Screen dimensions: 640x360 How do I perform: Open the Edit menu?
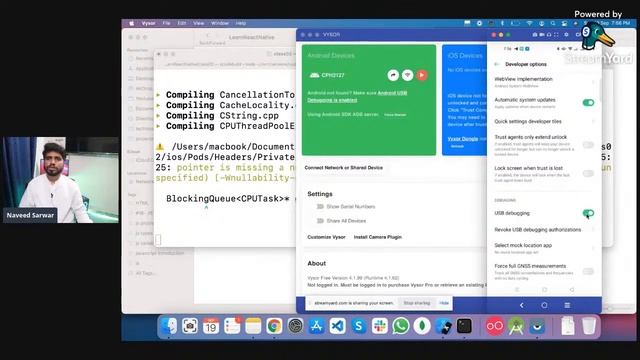[182, 23]
